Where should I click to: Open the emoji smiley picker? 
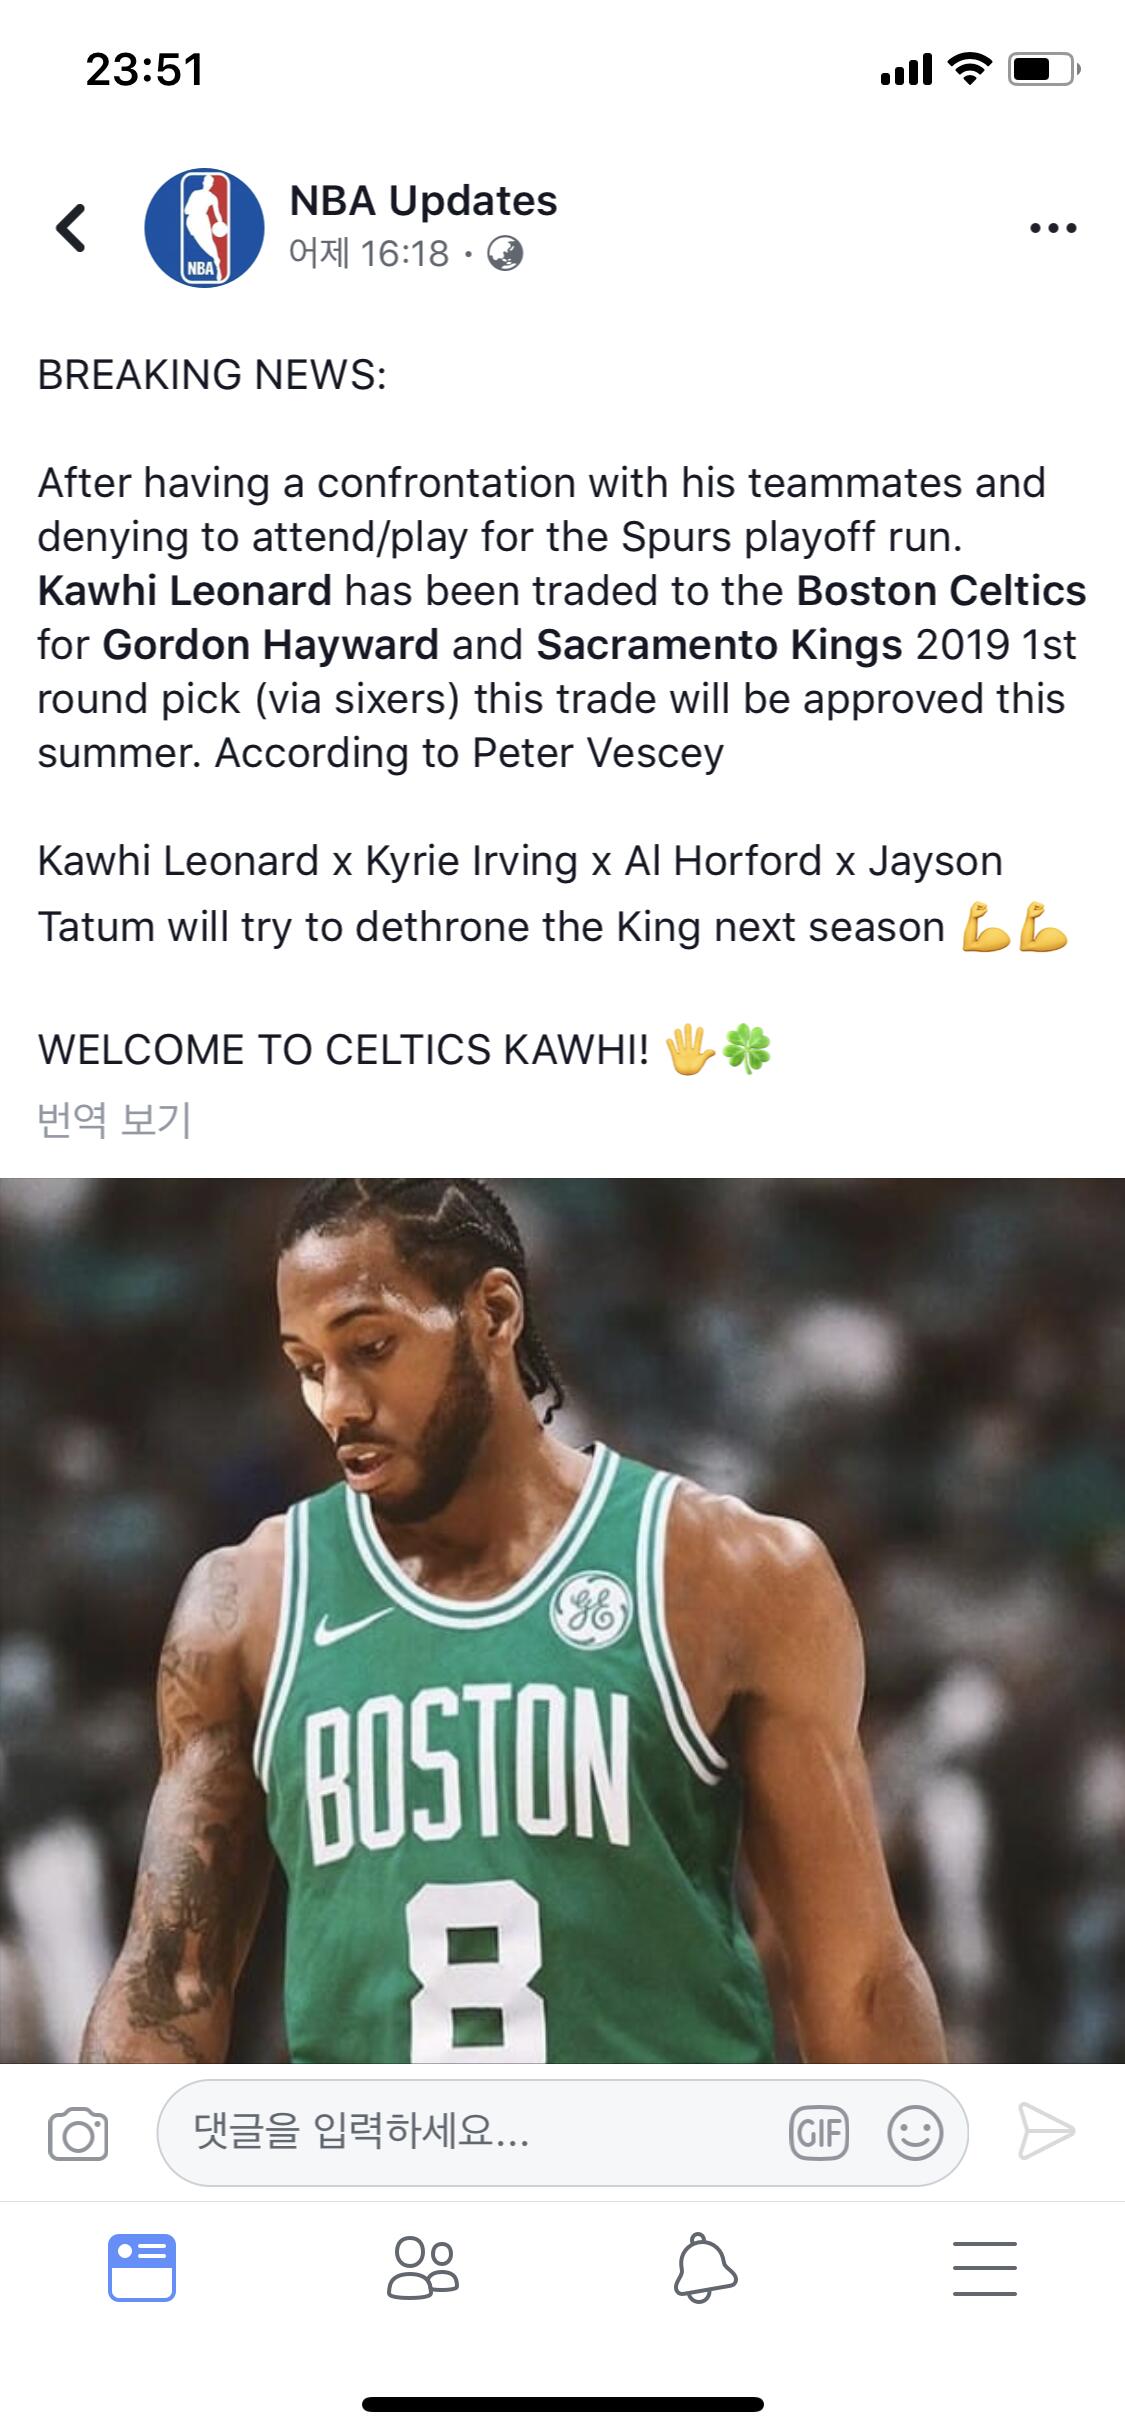coord(915,2133)
